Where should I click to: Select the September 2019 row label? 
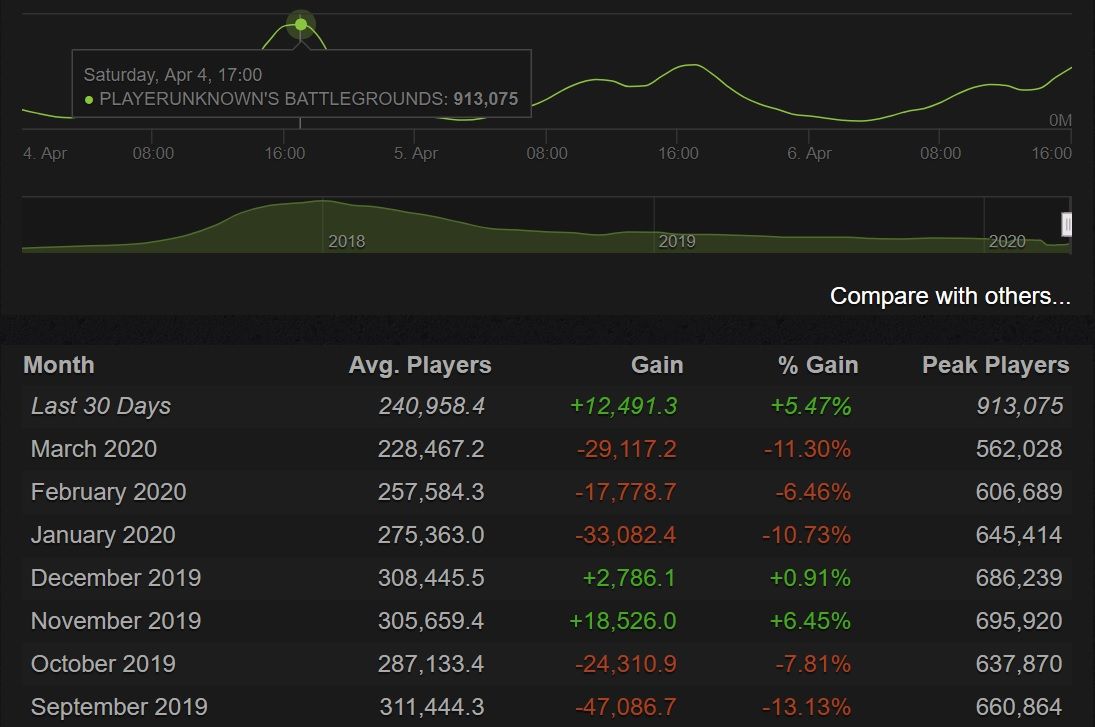(119, 707)
